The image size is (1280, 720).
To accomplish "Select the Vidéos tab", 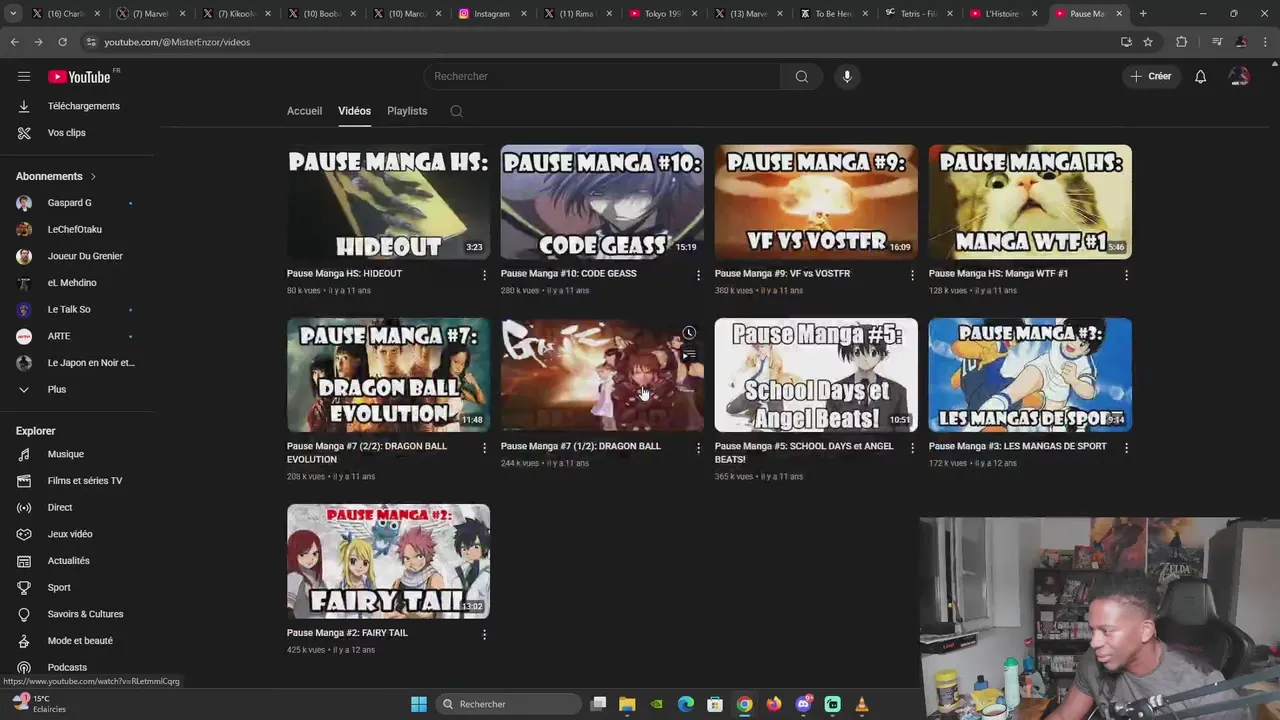I will [x=354, y=111].
